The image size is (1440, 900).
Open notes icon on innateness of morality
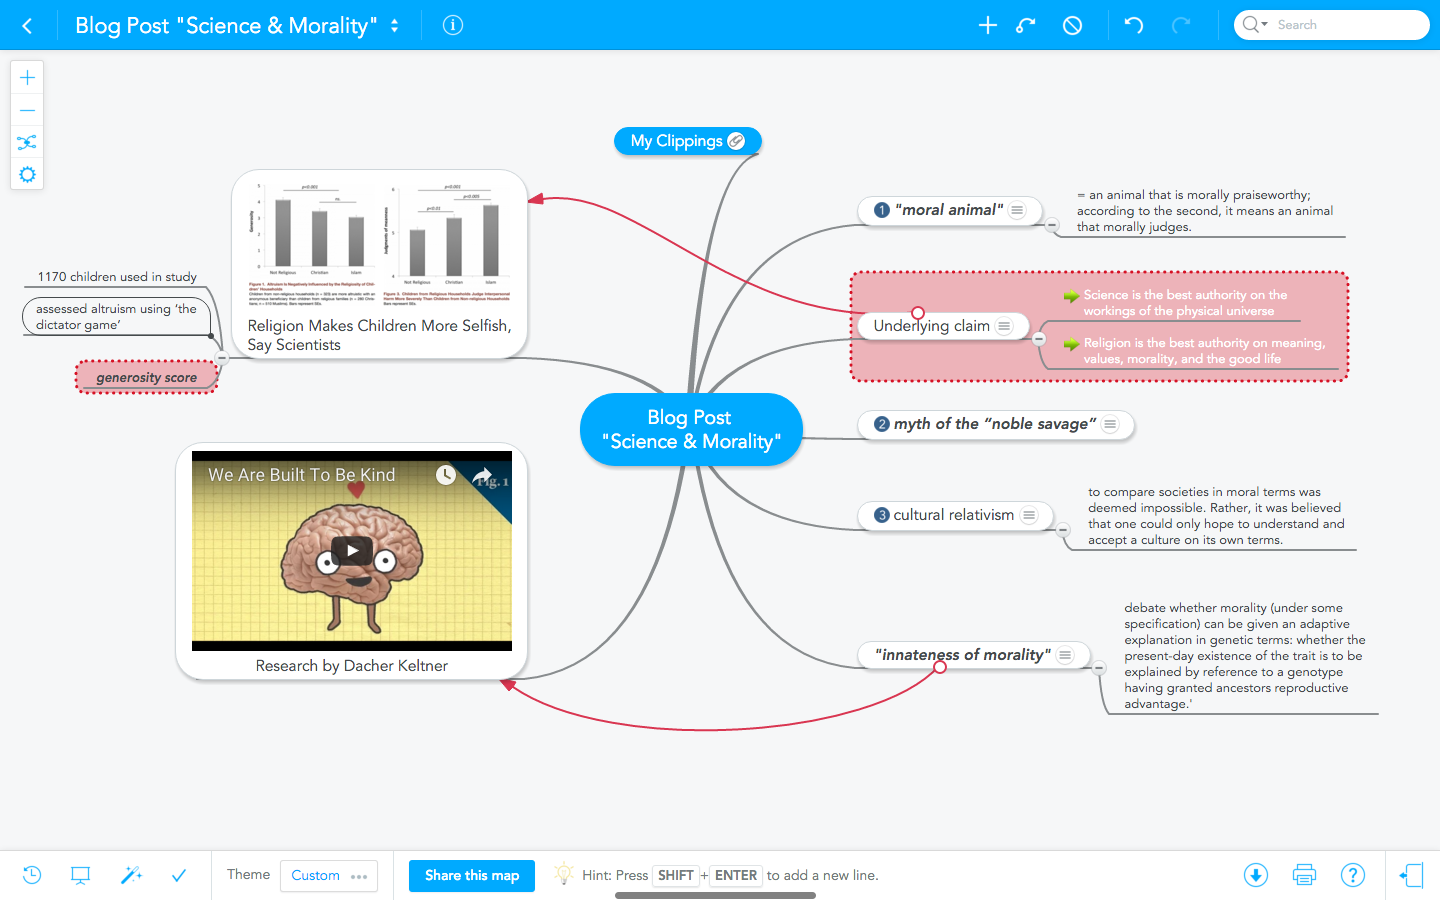[x=1065, y=655]
